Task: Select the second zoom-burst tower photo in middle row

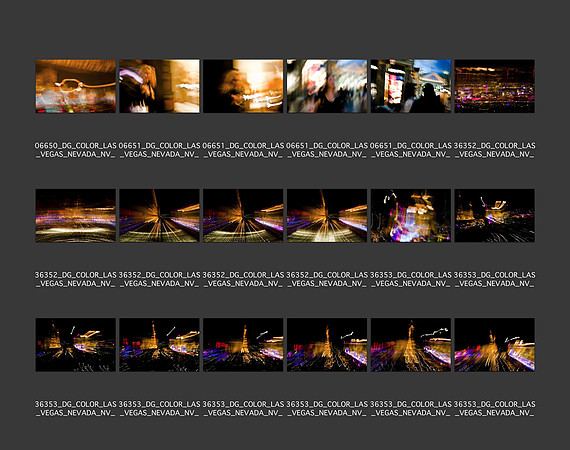Action: click(x=243, y=216)
